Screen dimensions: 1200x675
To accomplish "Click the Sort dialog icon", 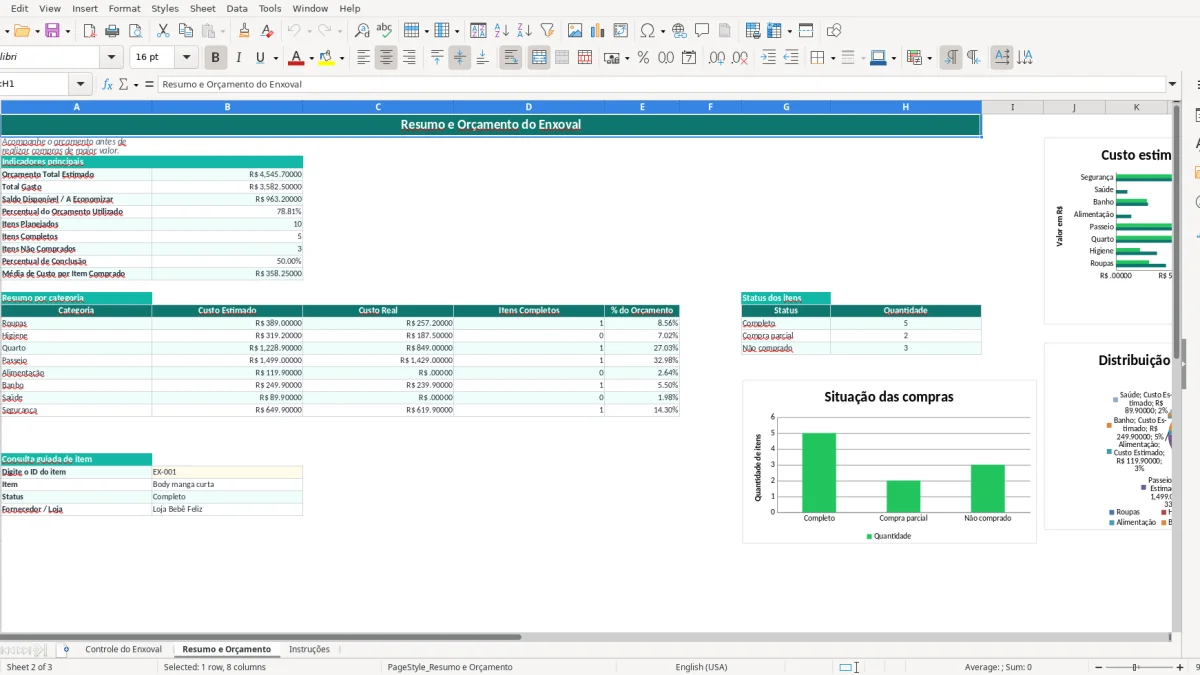I will [479, 31].
